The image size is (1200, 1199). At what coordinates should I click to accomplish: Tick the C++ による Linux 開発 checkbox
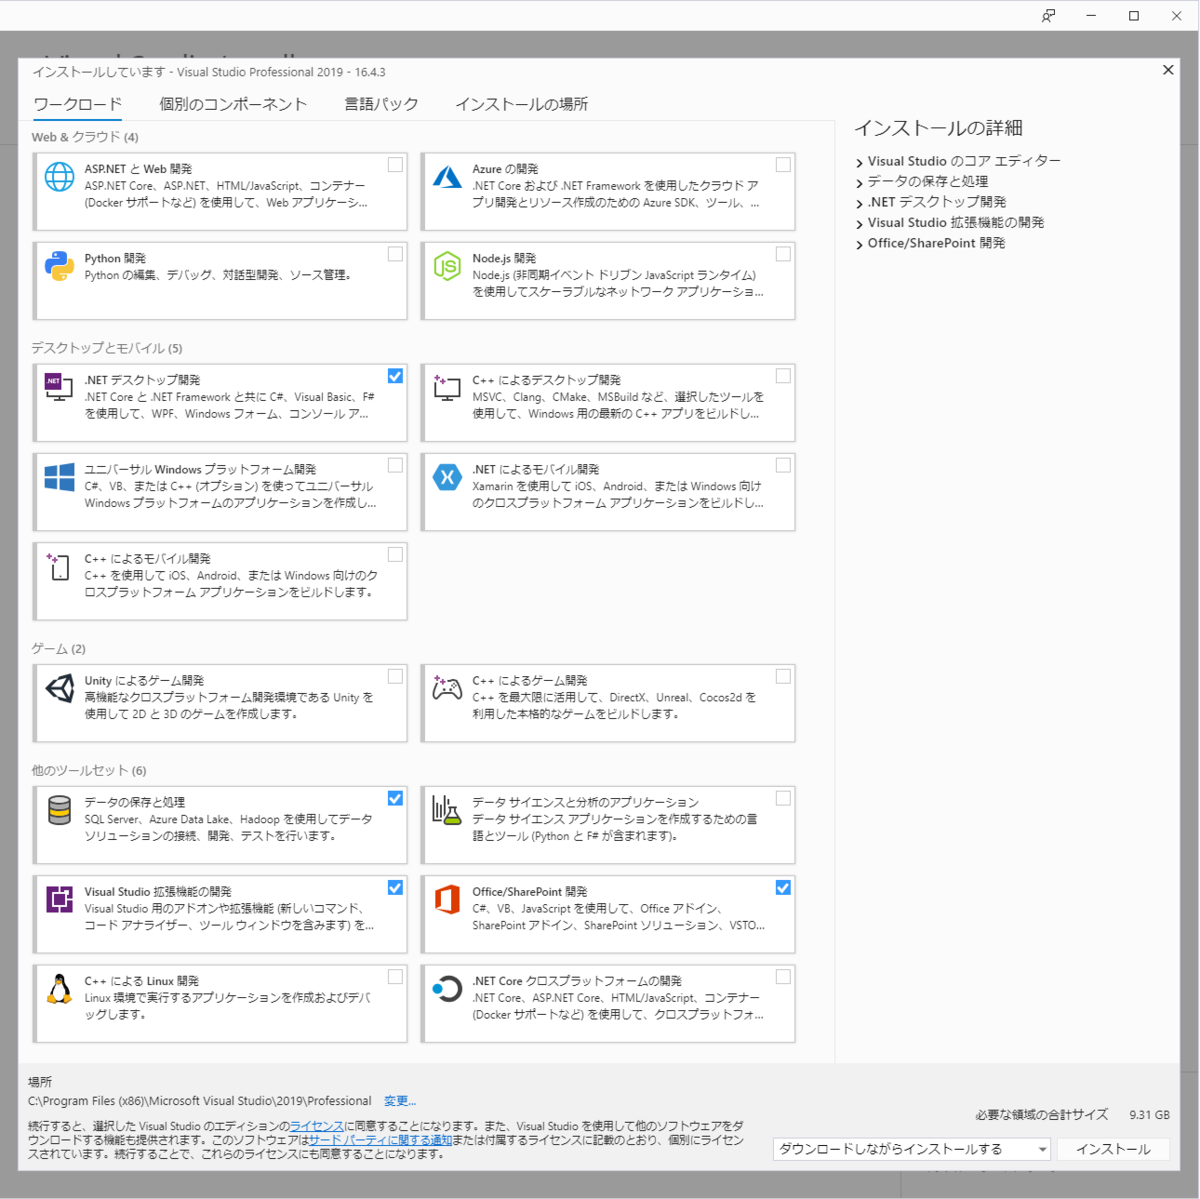coord(395,977)
